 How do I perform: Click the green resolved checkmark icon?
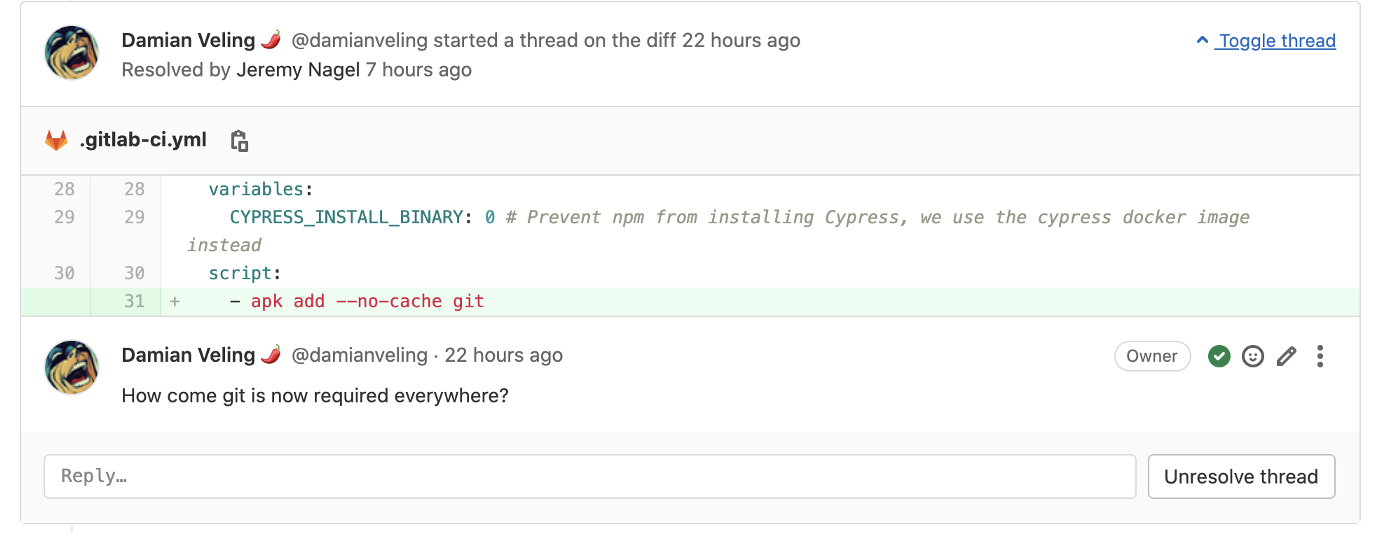pos(1219,356)
